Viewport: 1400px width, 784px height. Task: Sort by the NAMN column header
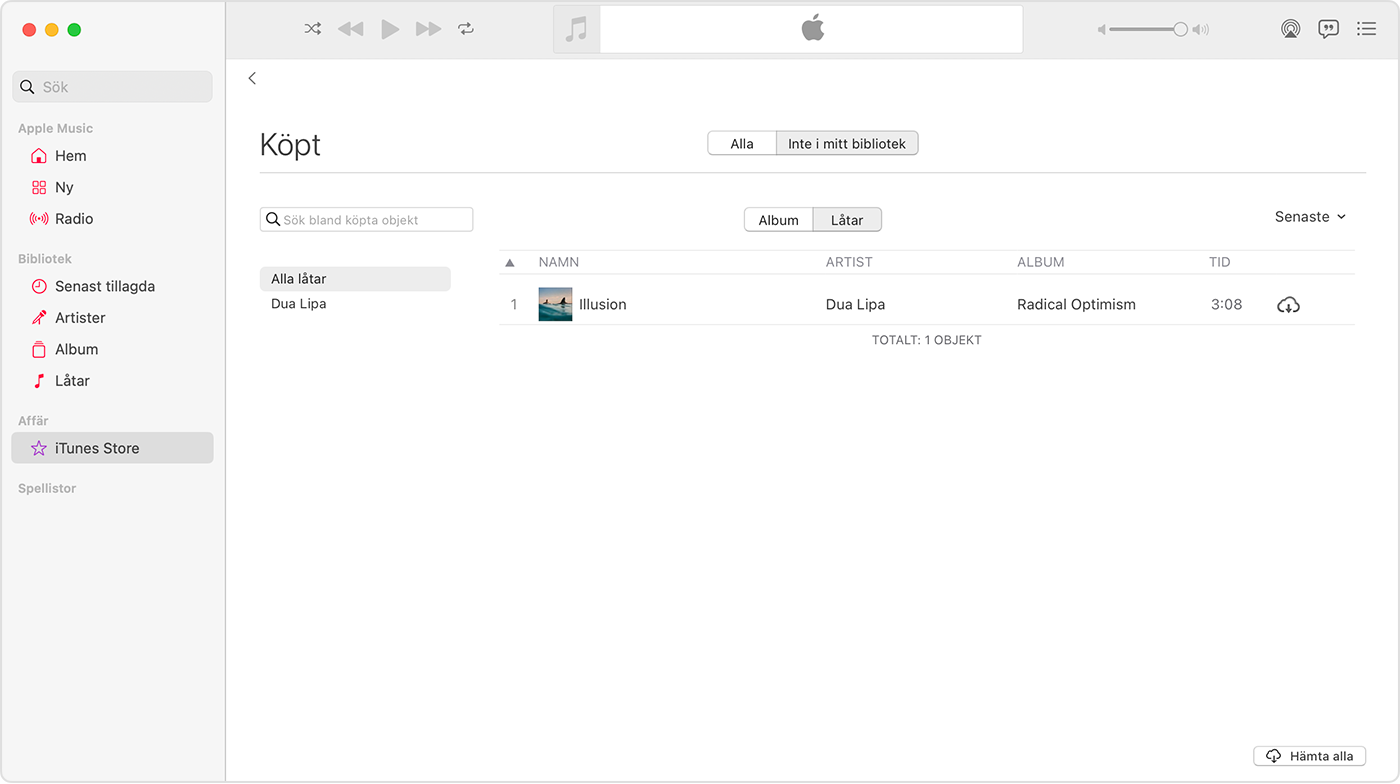pyautogui.click(x=559, y=262)
